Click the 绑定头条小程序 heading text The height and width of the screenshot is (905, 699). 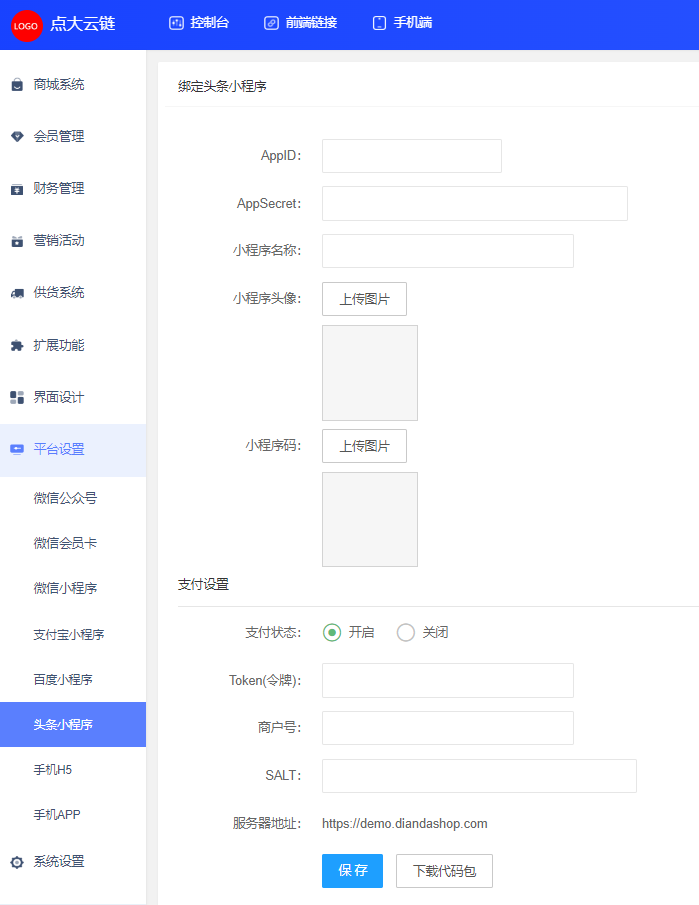coord(222,87)
